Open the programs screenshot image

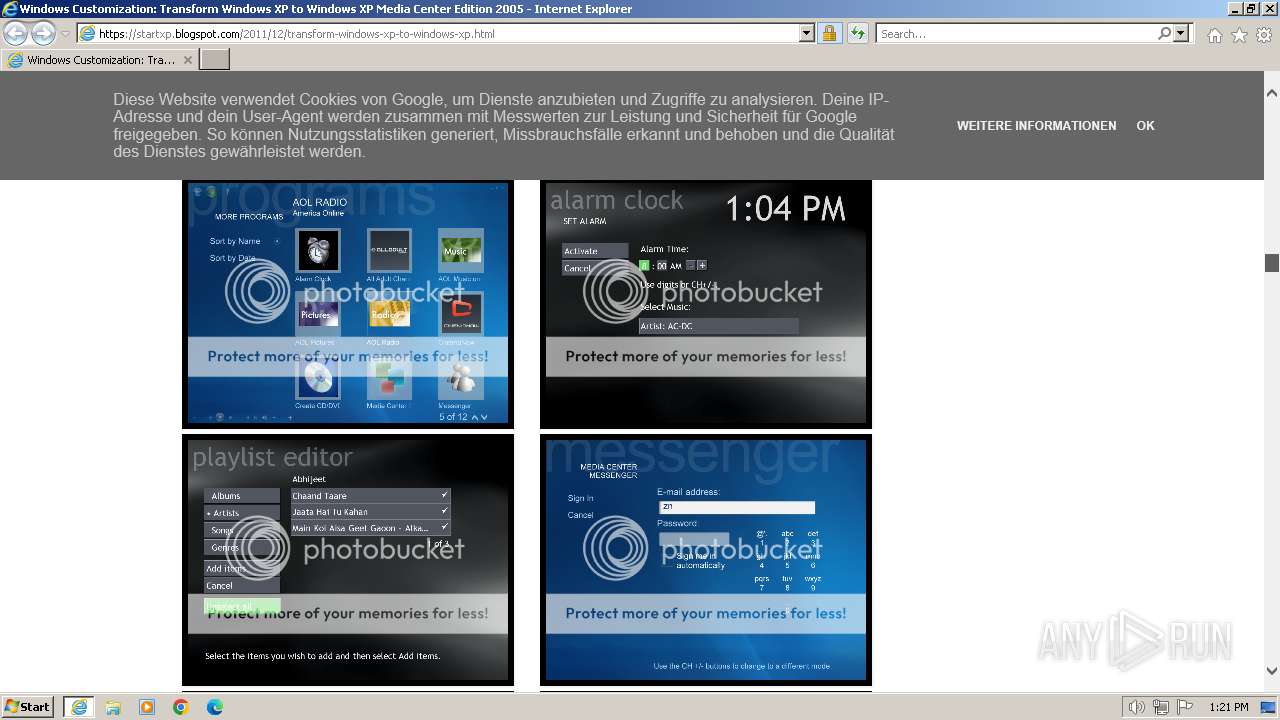(x=348, y=303)
